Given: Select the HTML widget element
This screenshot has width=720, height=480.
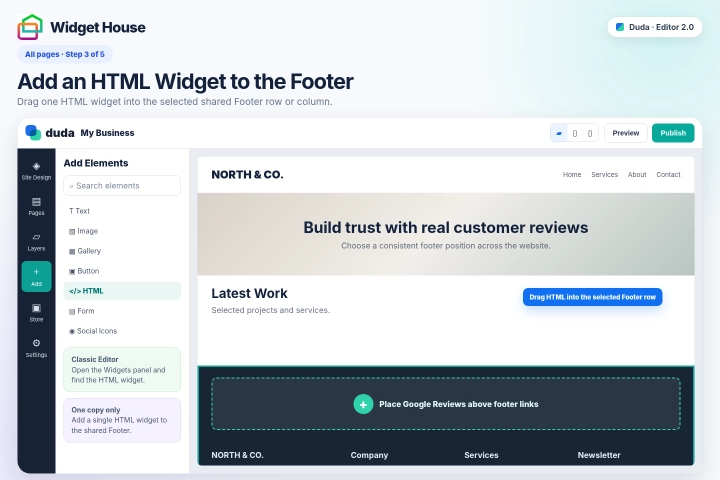Looking at the screenshot, I should pyautogui.click(x=122, y=291).
